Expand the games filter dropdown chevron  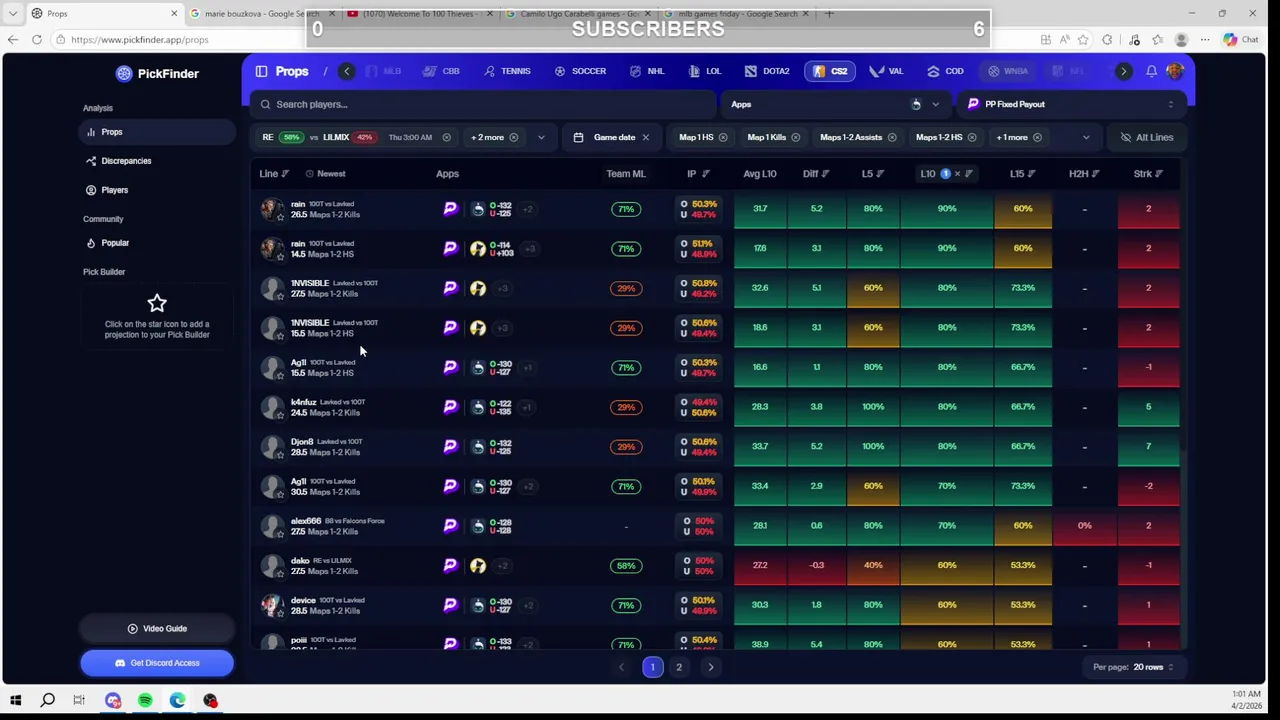coord(541,137)
